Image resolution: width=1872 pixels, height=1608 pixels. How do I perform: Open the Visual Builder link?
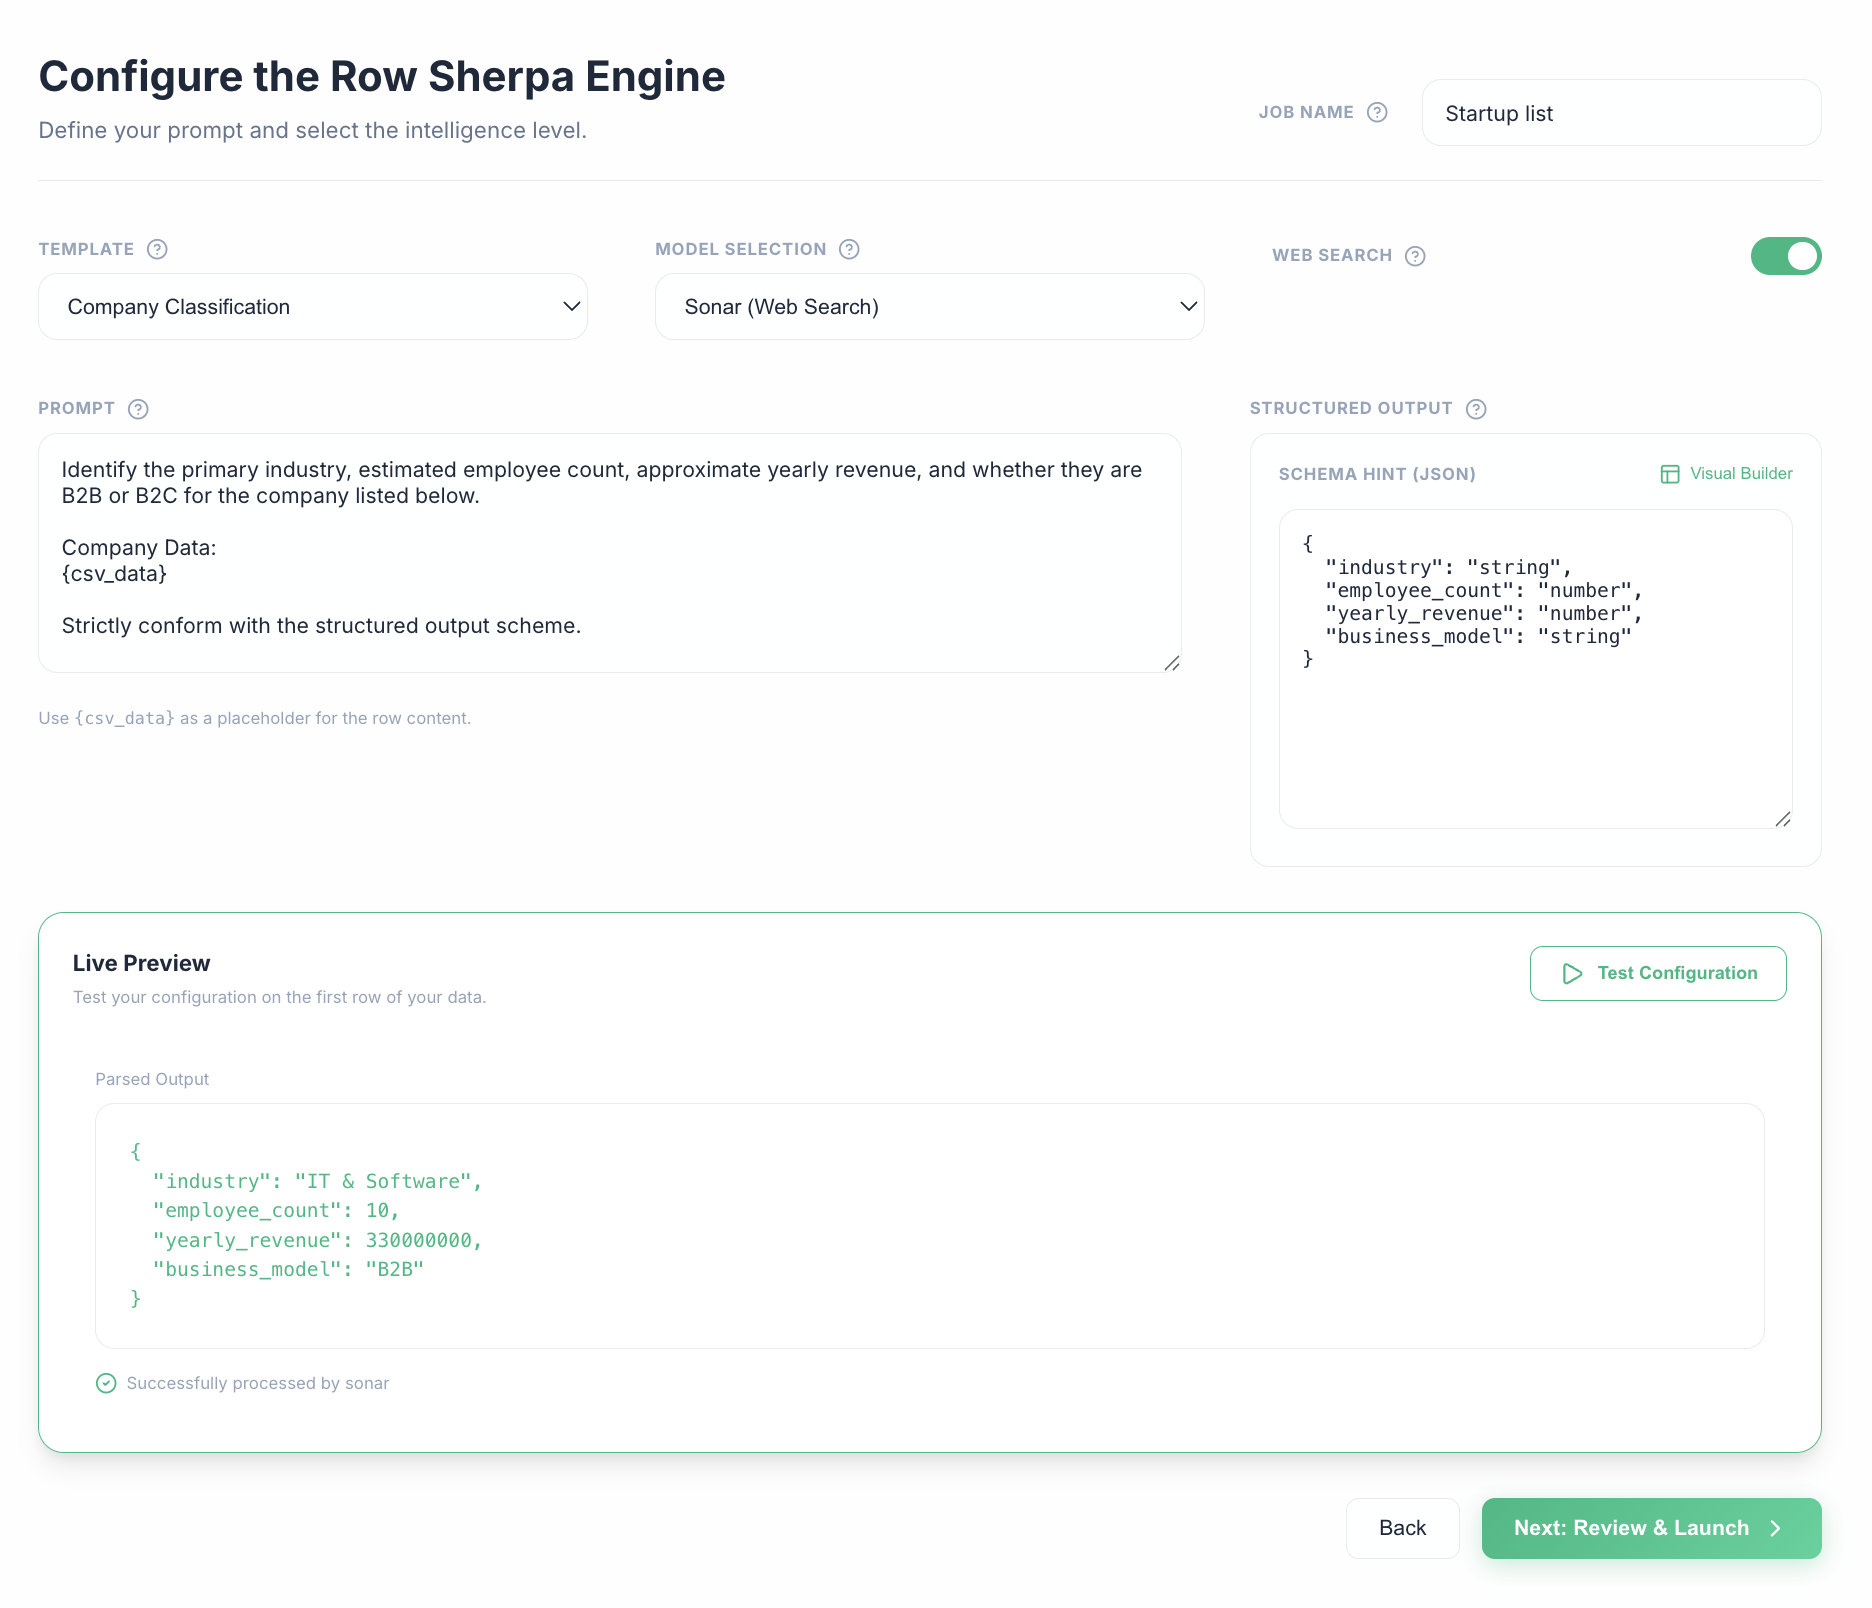1727,474
